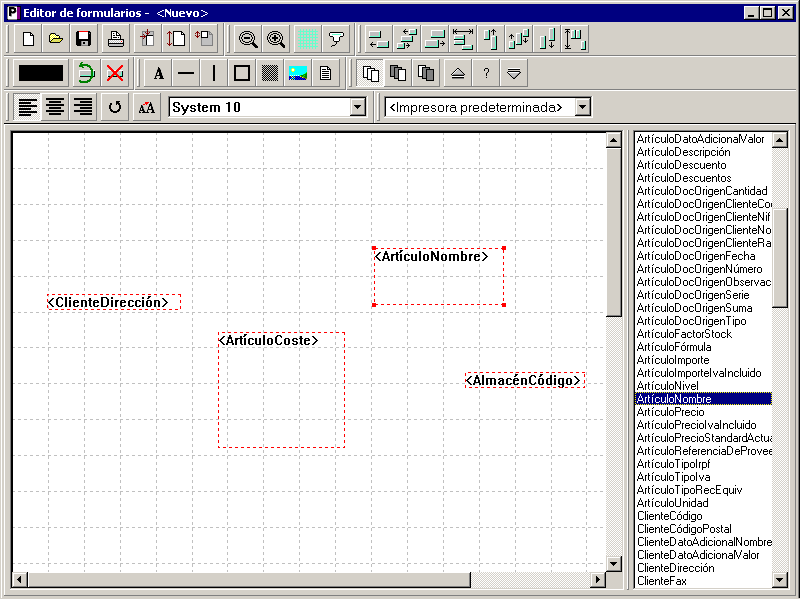
Task: Click the black color swatch
Action: click(x=41, y=73)
